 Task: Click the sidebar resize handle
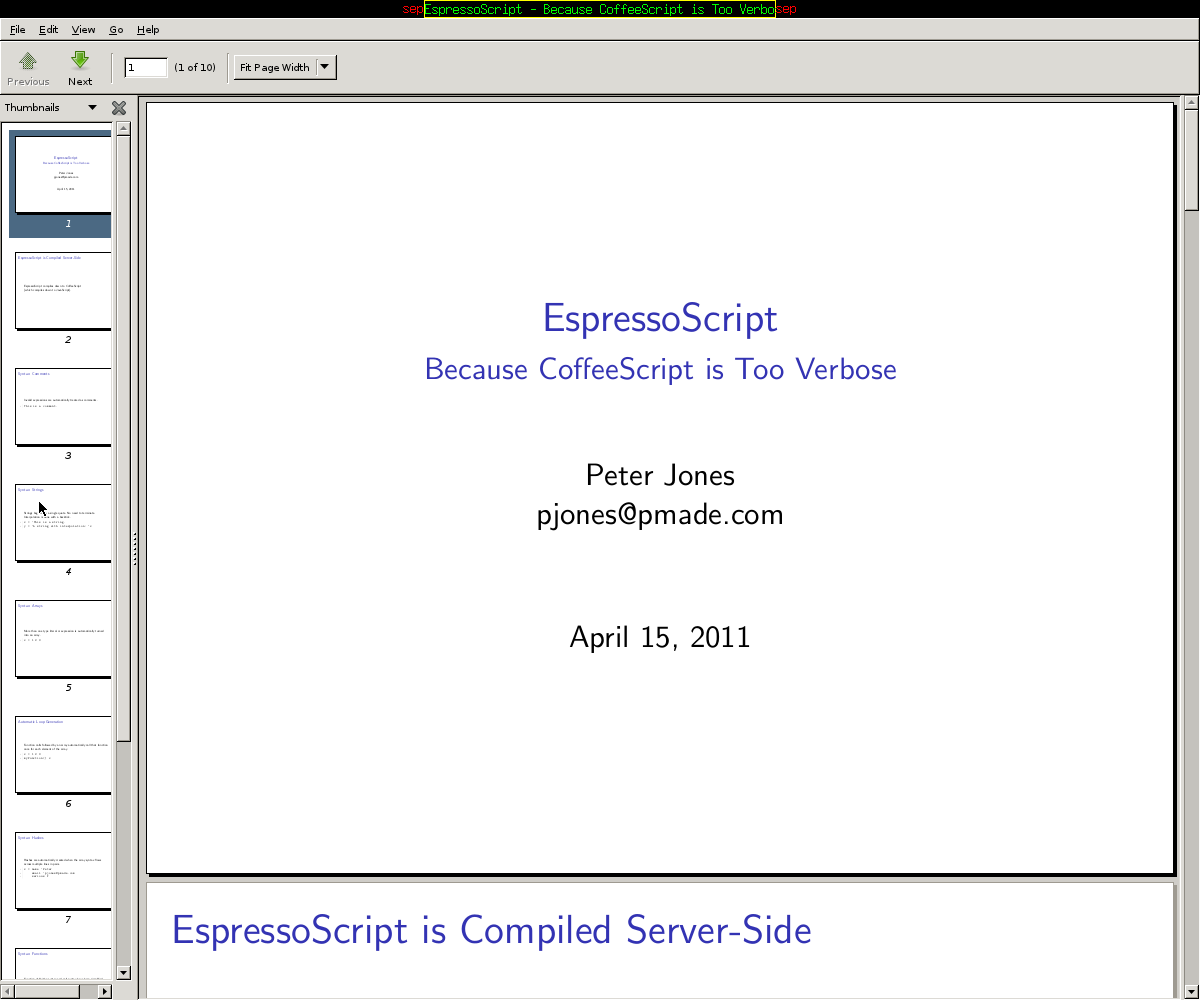(135, 548)
